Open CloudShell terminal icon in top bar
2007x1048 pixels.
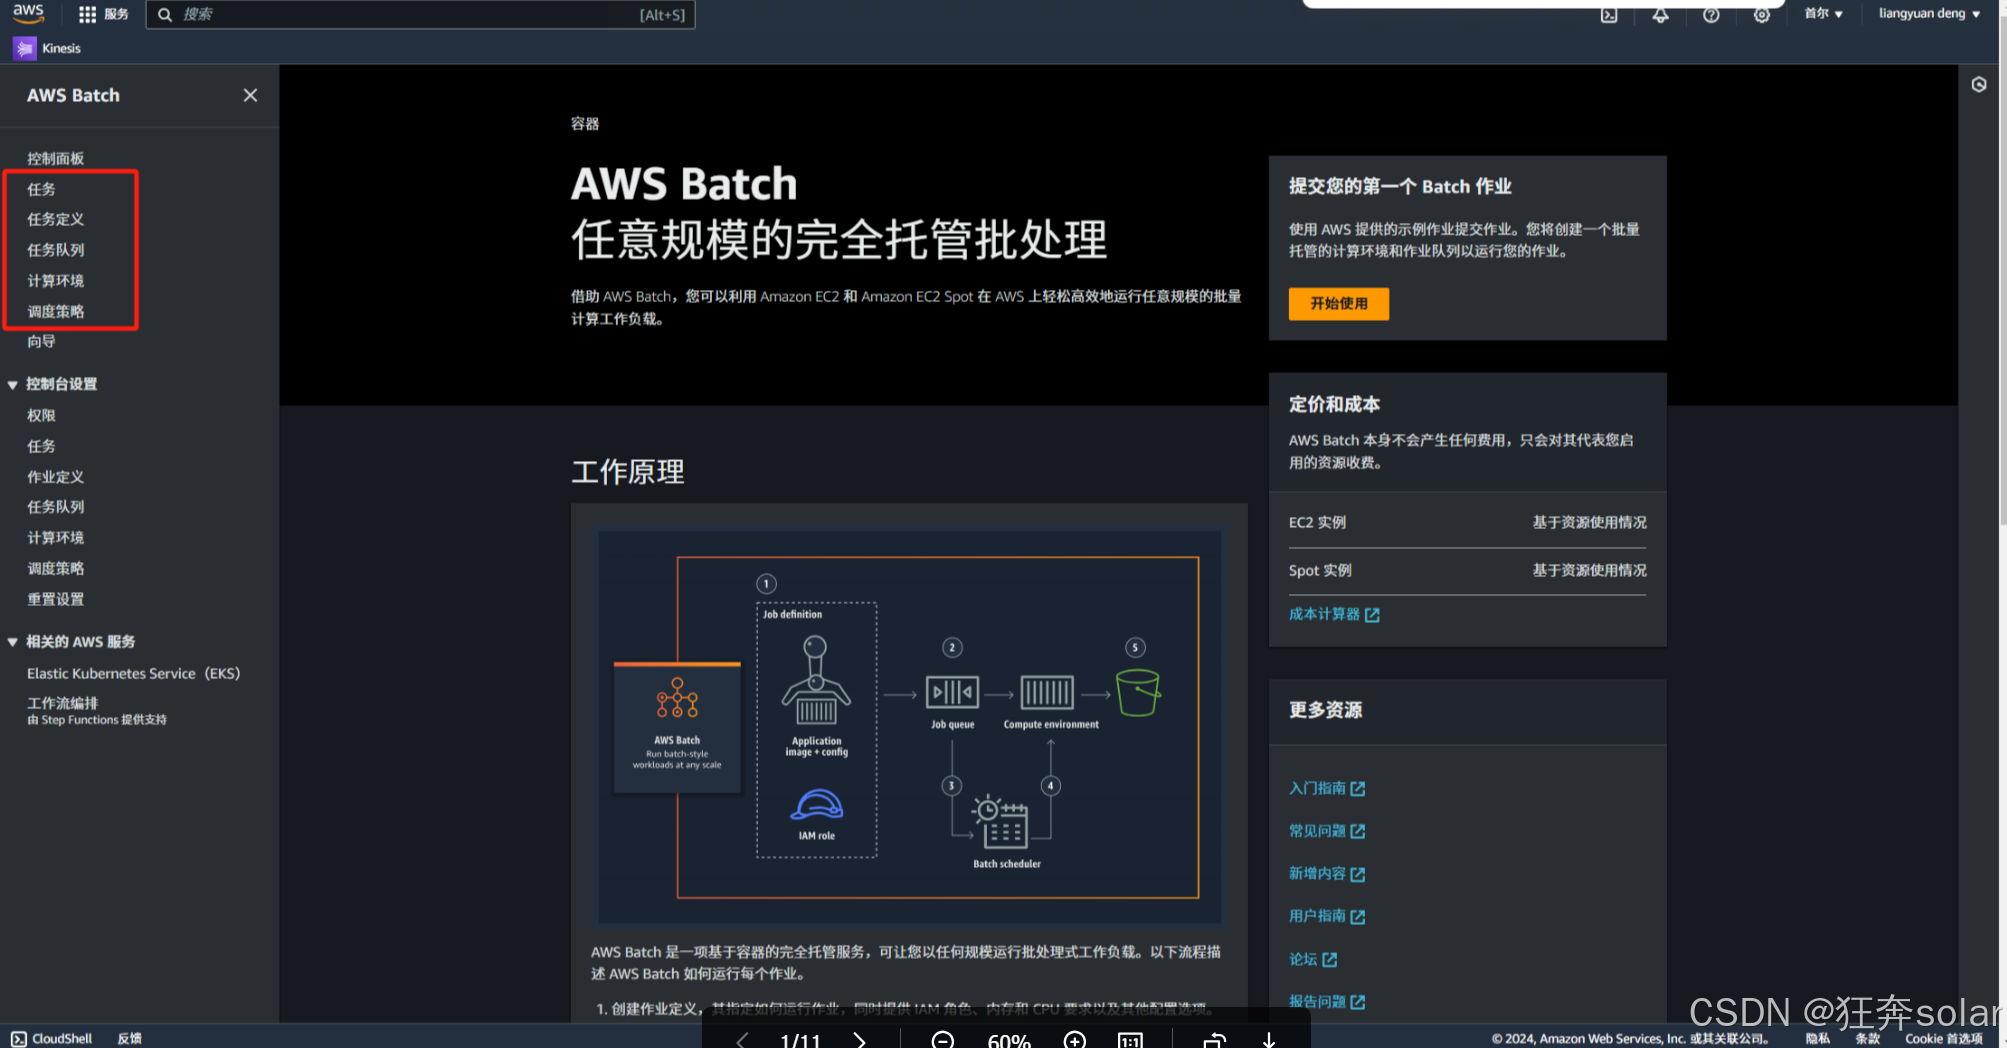click(1609, 14)
